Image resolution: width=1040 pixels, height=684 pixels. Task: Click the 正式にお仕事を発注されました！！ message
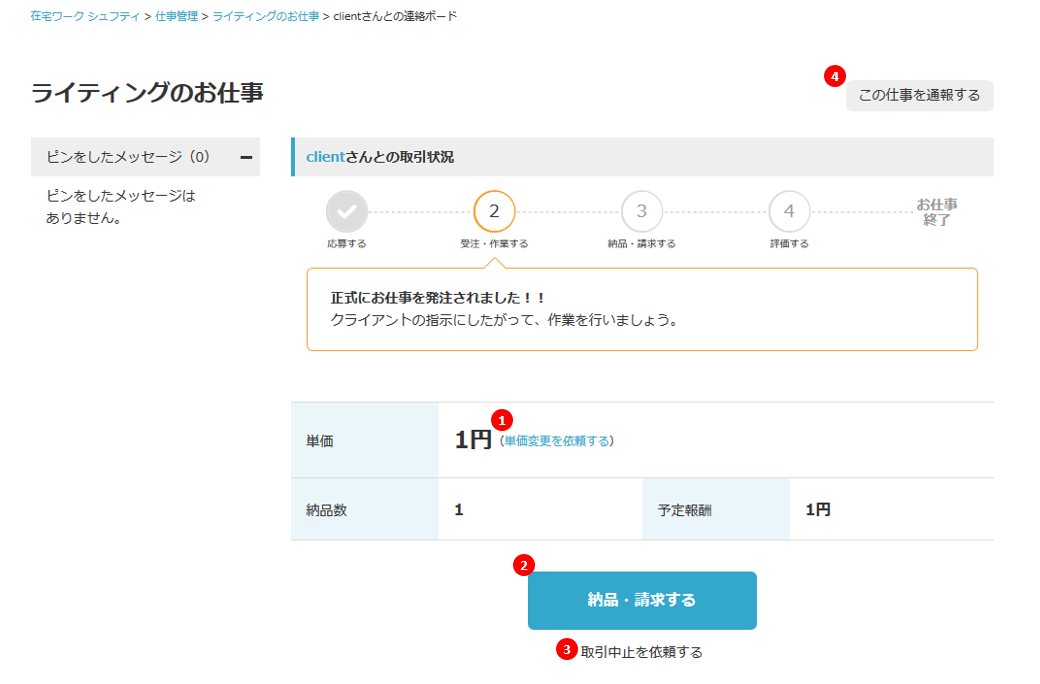coord(438,298)
